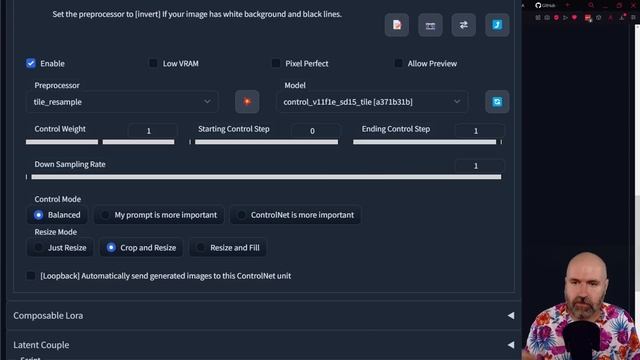Open the Preprocessor dropdown showing tile_resample

tap(122, 102)
